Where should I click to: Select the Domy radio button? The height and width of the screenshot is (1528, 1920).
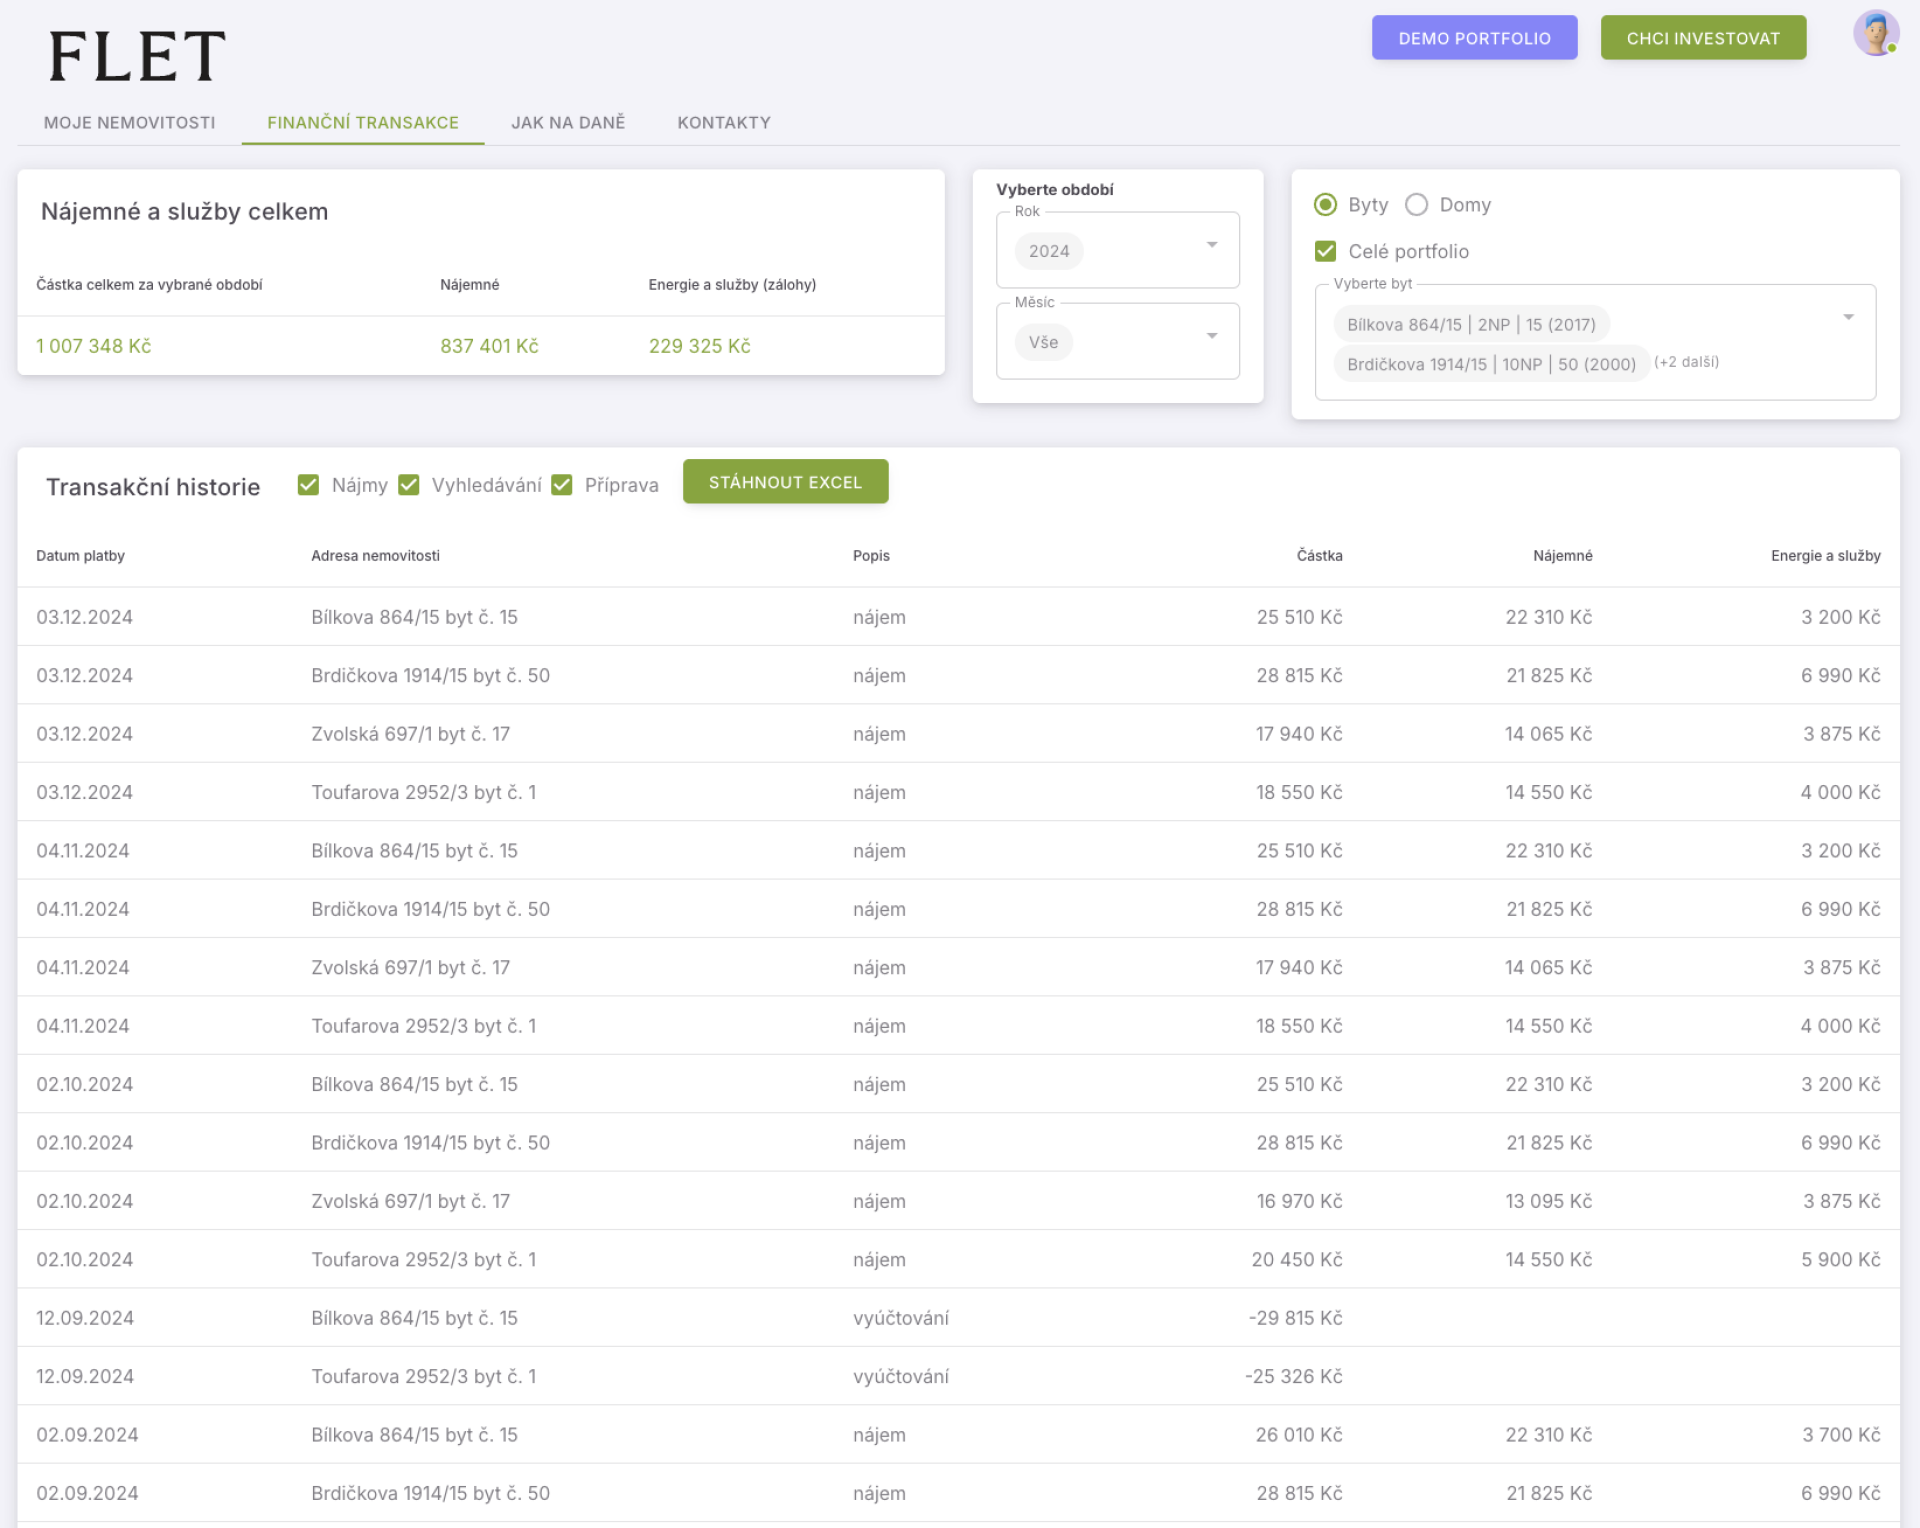click(1416, 205)
